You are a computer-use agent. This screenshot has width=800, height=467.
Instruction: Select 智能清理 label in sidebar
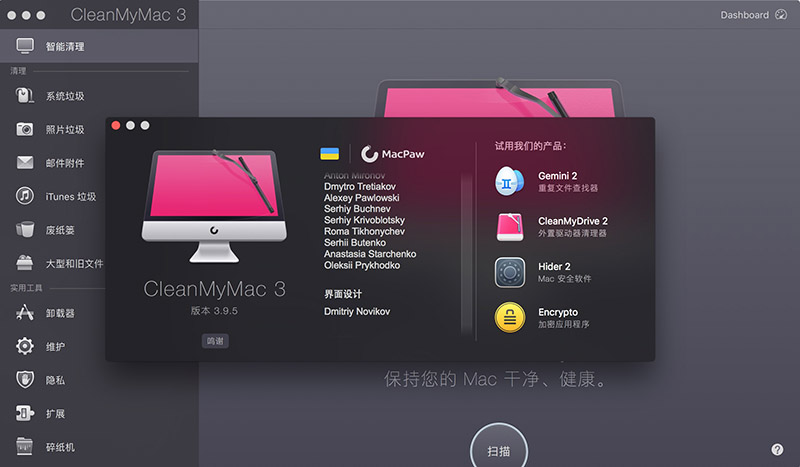65,46
